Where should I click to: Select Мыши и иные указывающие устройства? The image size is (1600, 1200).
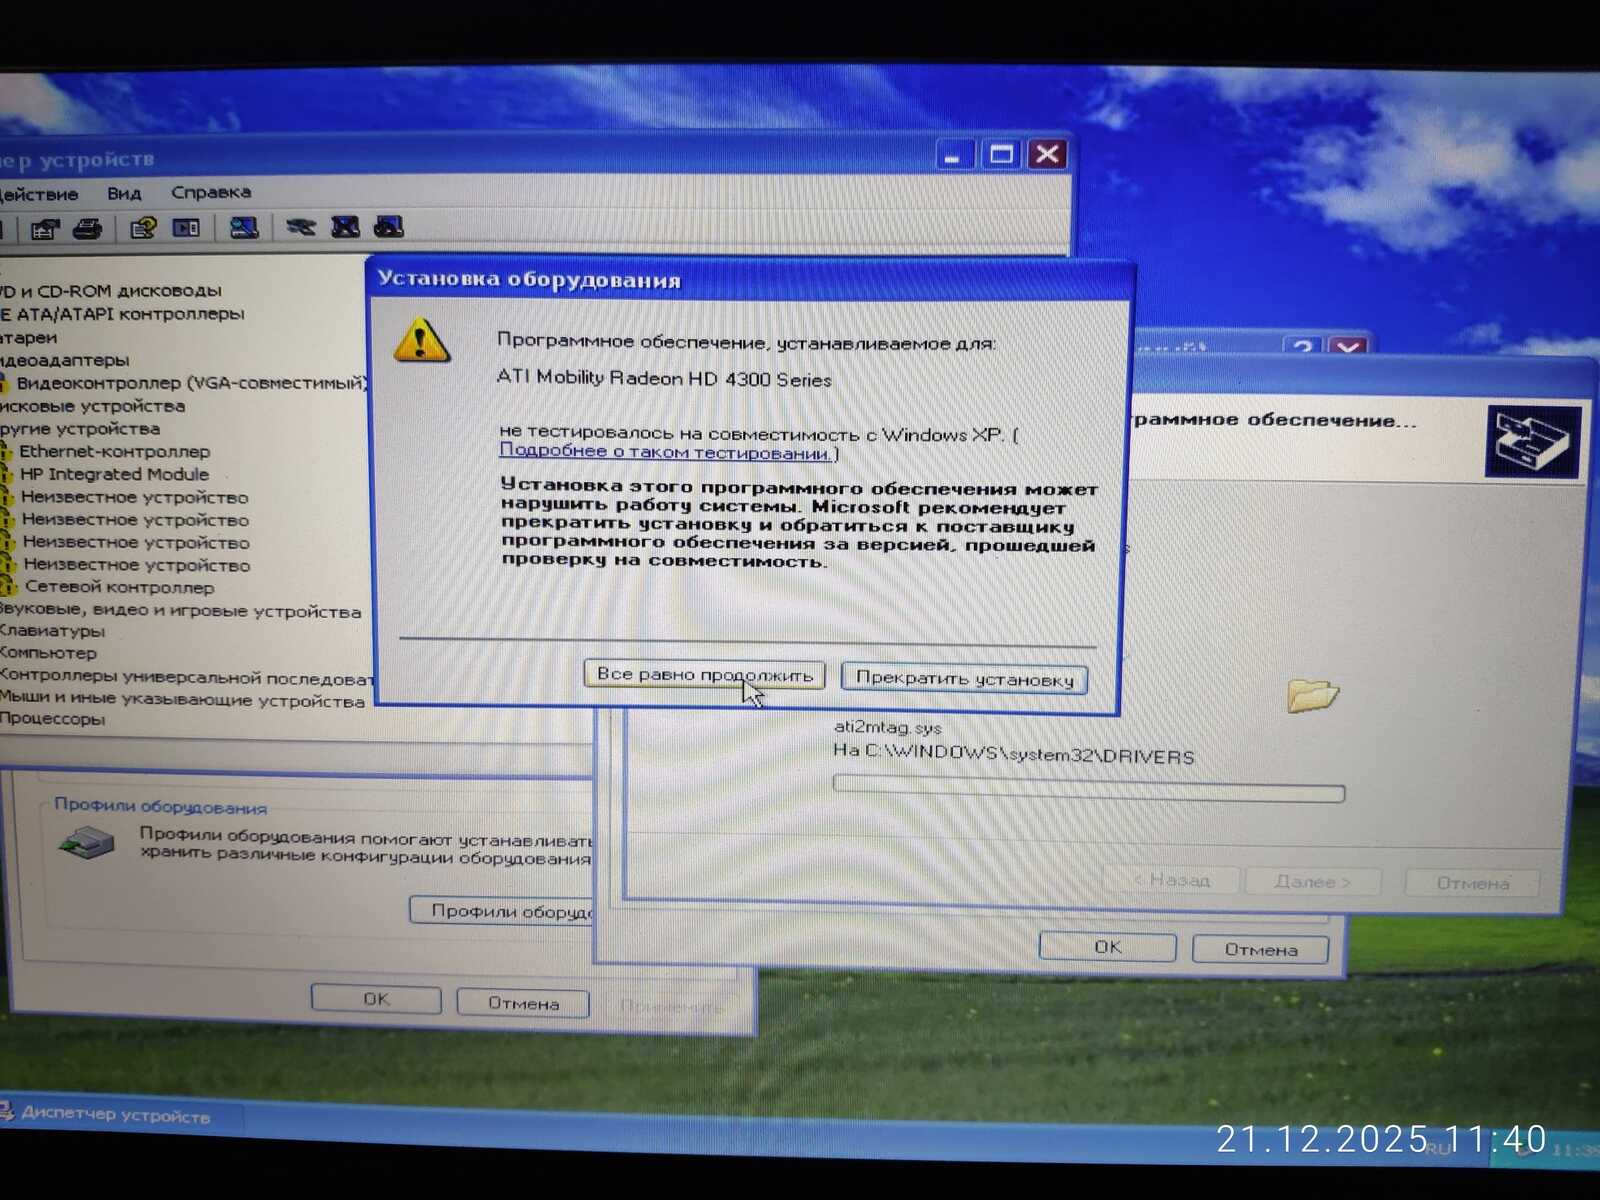[x=182, y=700]
